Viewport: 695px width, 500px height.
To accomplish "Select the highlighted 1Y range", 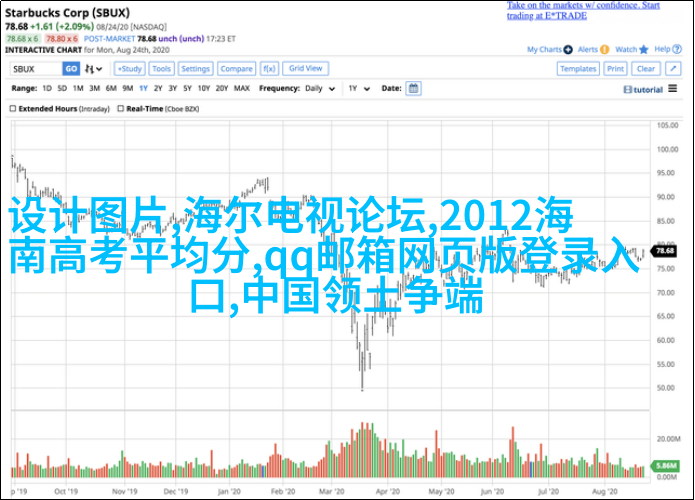I will (143, 89).
